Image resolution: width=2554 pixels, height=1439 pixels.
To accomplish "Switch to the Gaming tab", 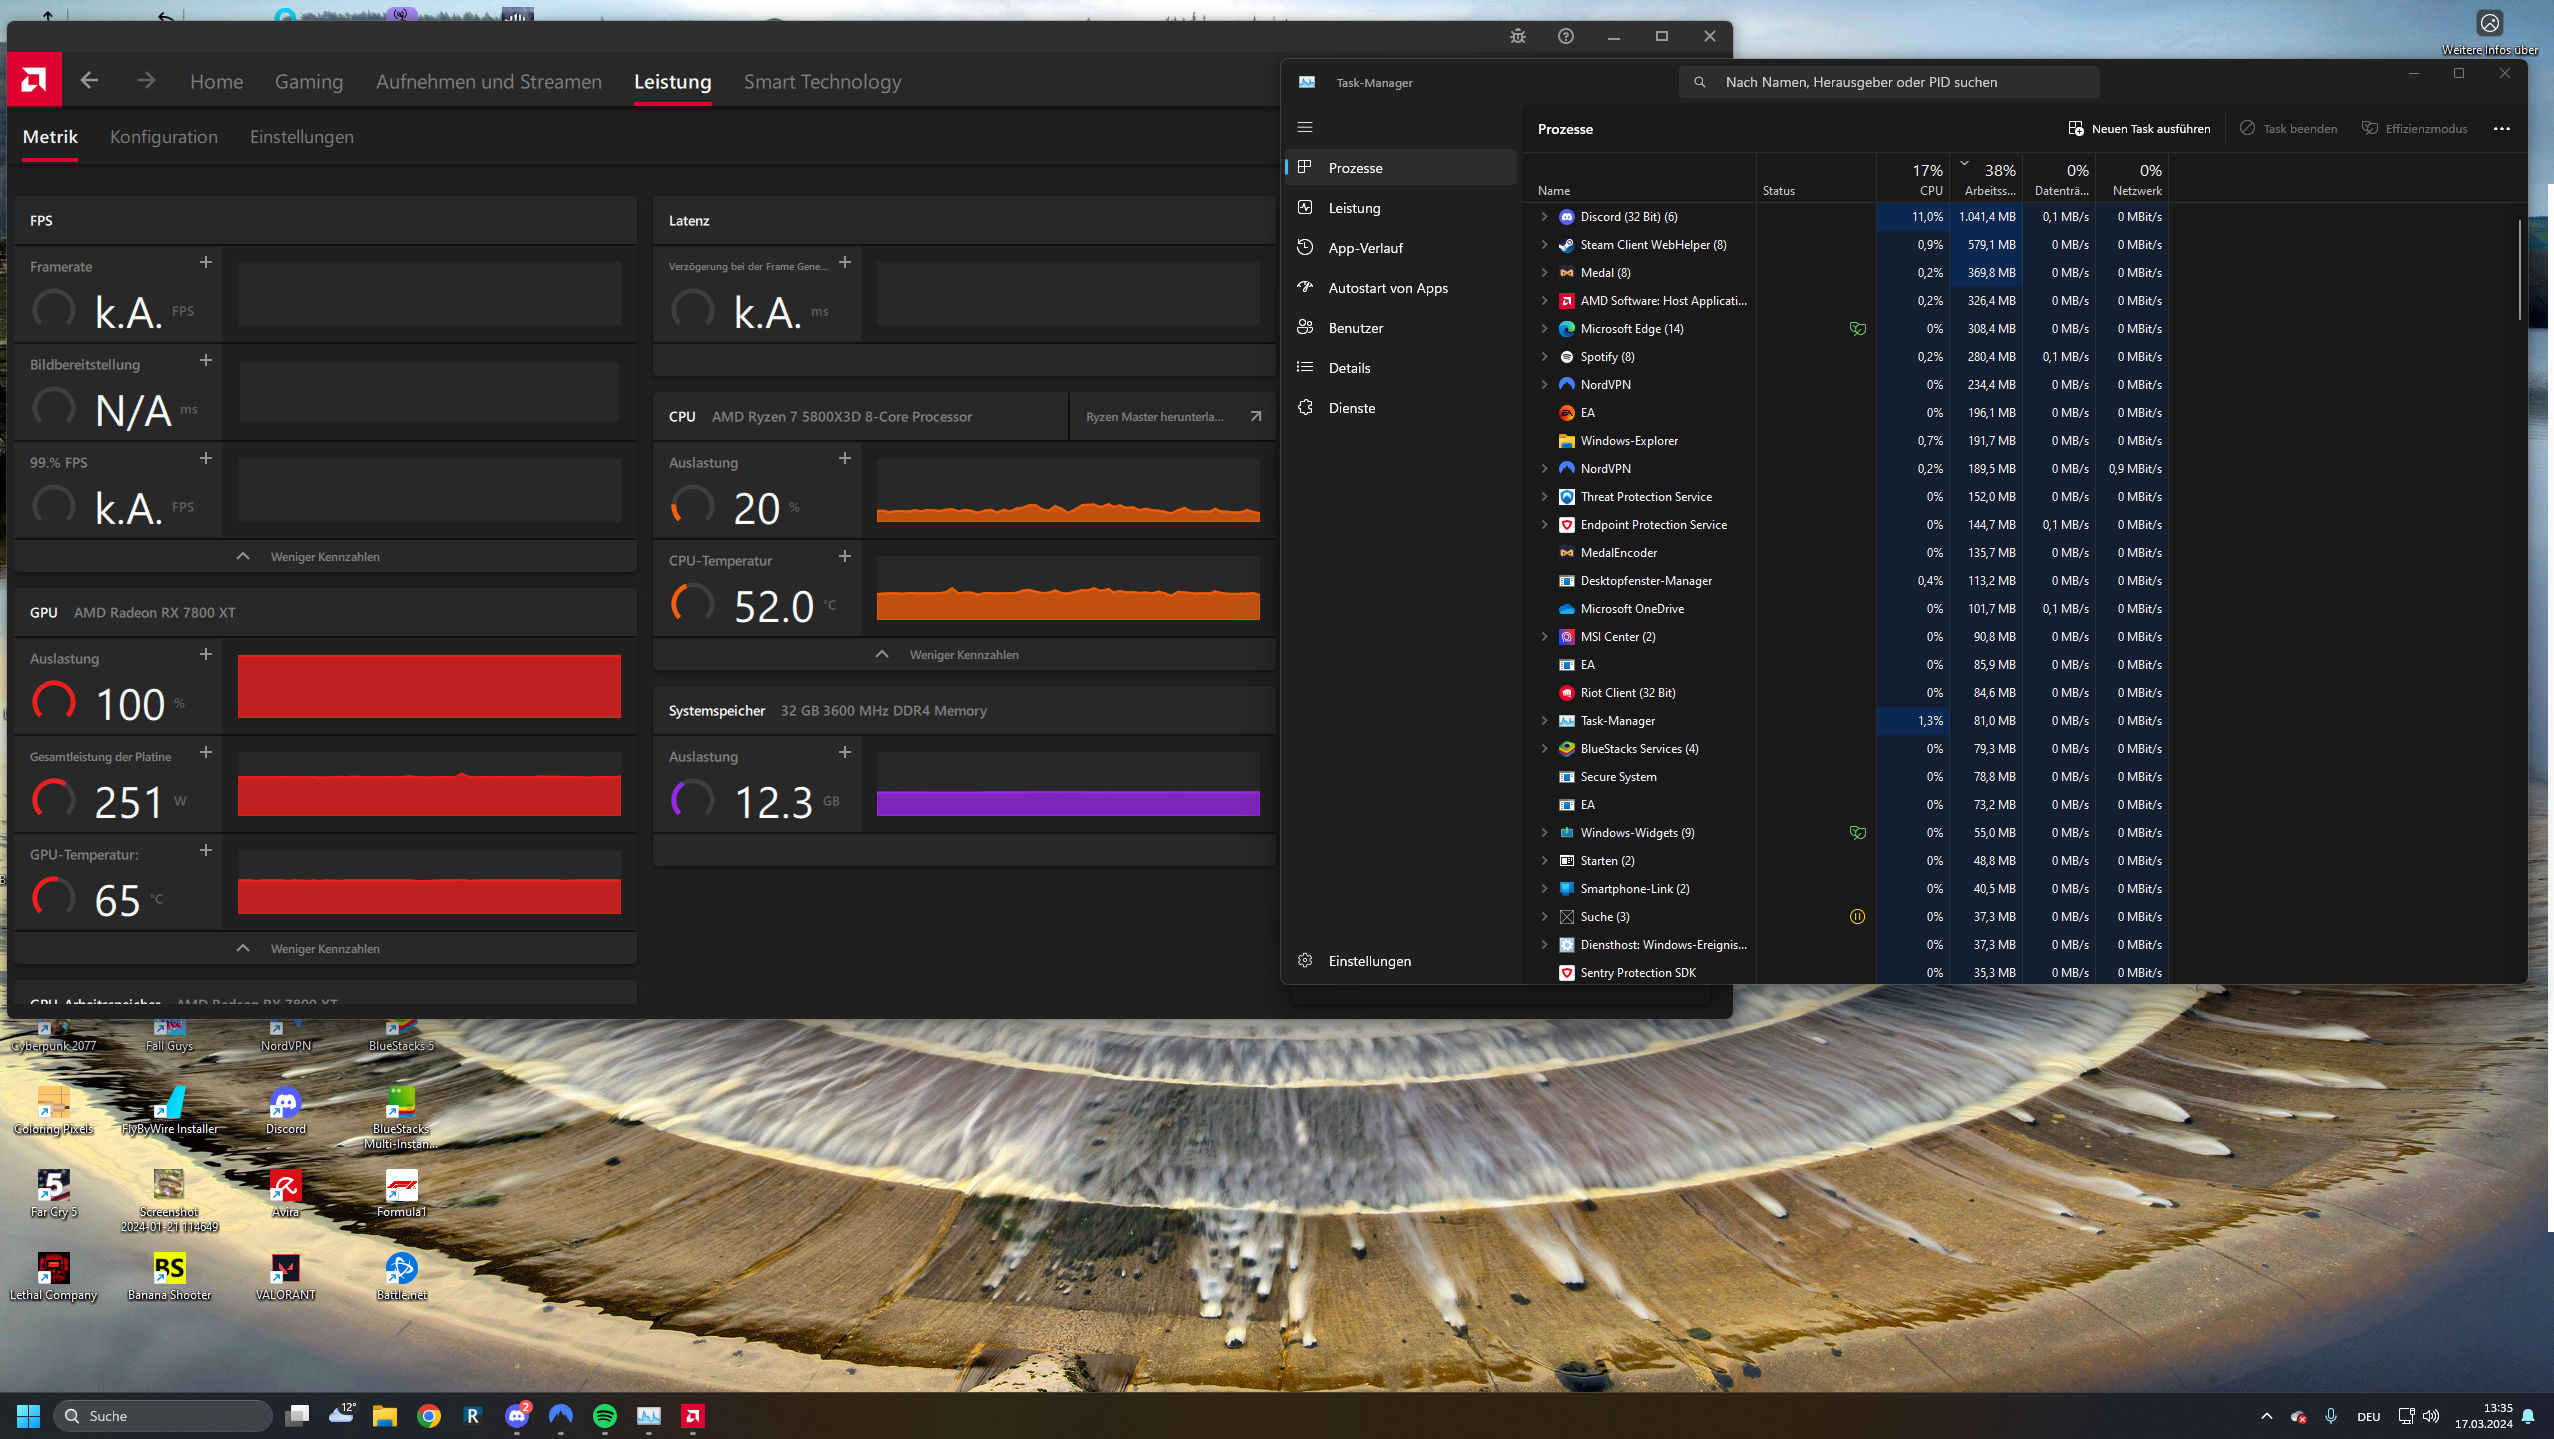I will pos(308,82).
